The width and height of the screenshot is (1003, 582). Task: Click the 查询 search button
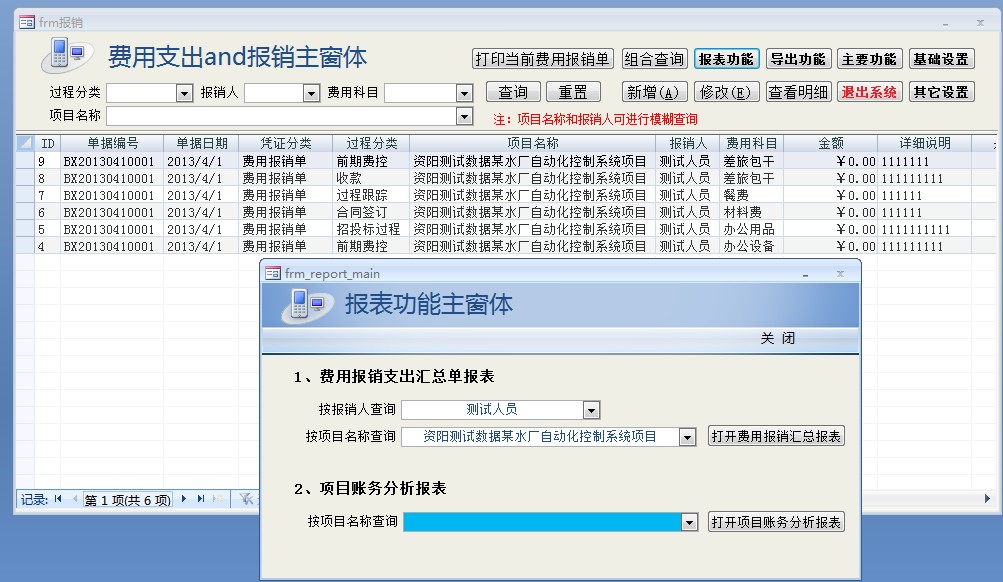click(x=513, y=92)
